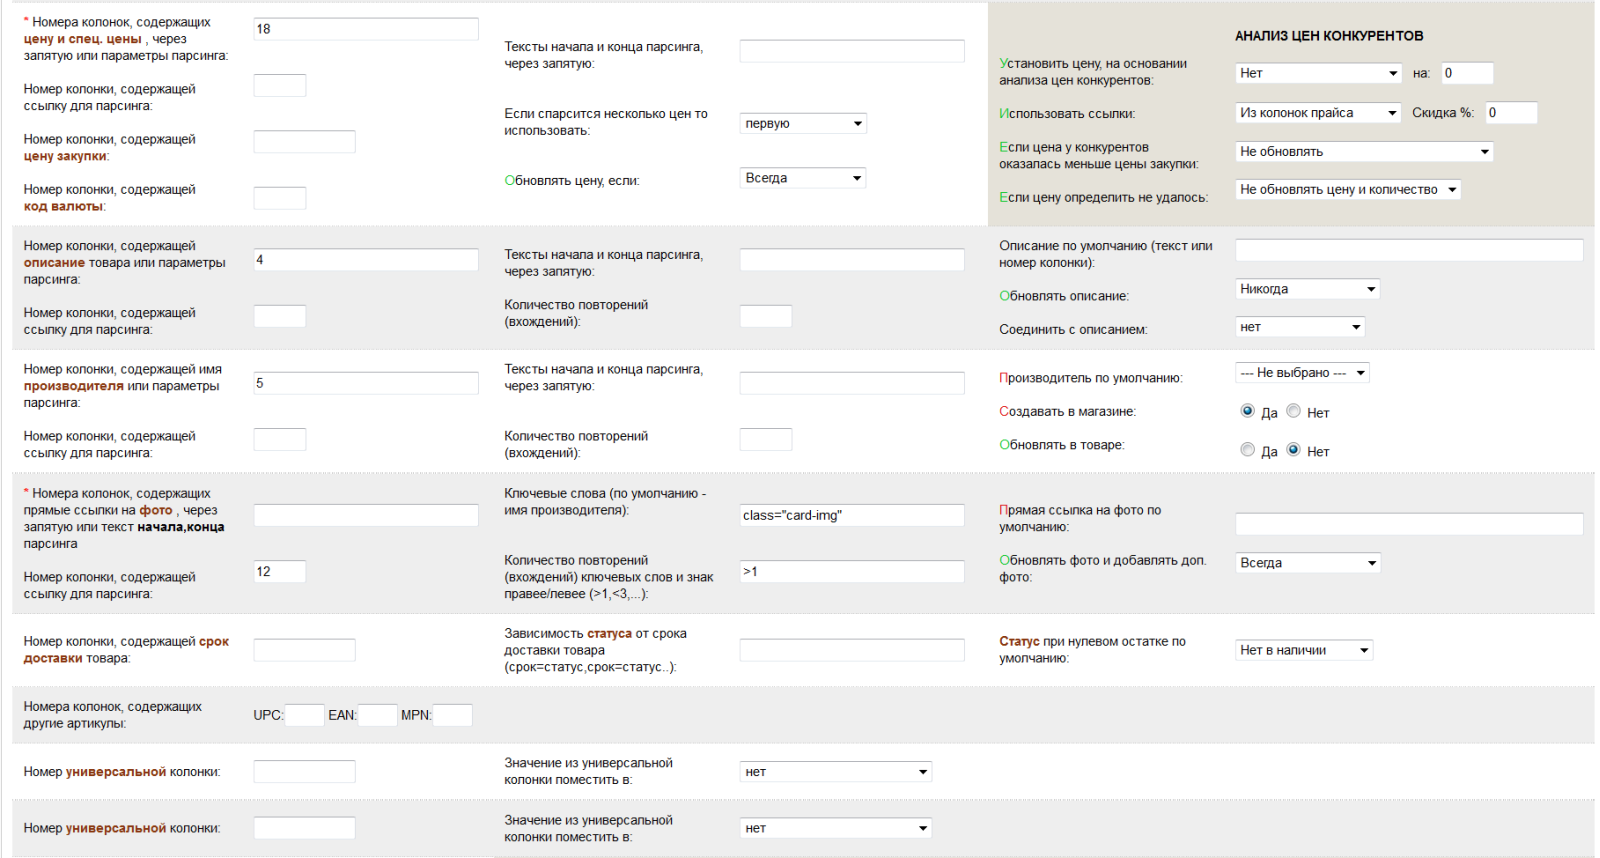Select 'Нет' for Создавать в магазине

(1293, 411)
